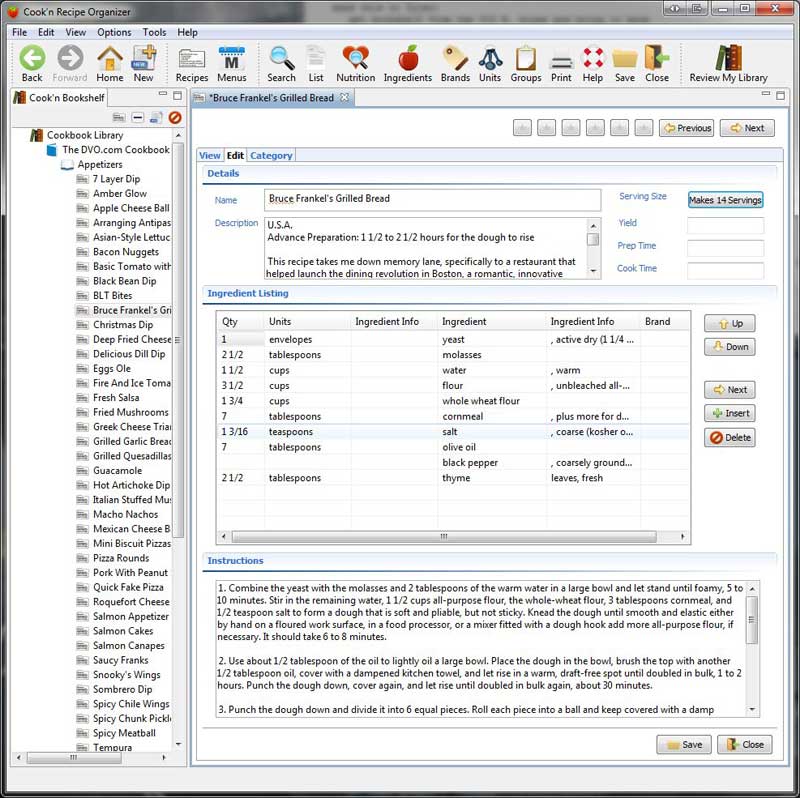The image size is (800, 798).
Task: Open the Menus planner icon
Action: coord(232,64)
